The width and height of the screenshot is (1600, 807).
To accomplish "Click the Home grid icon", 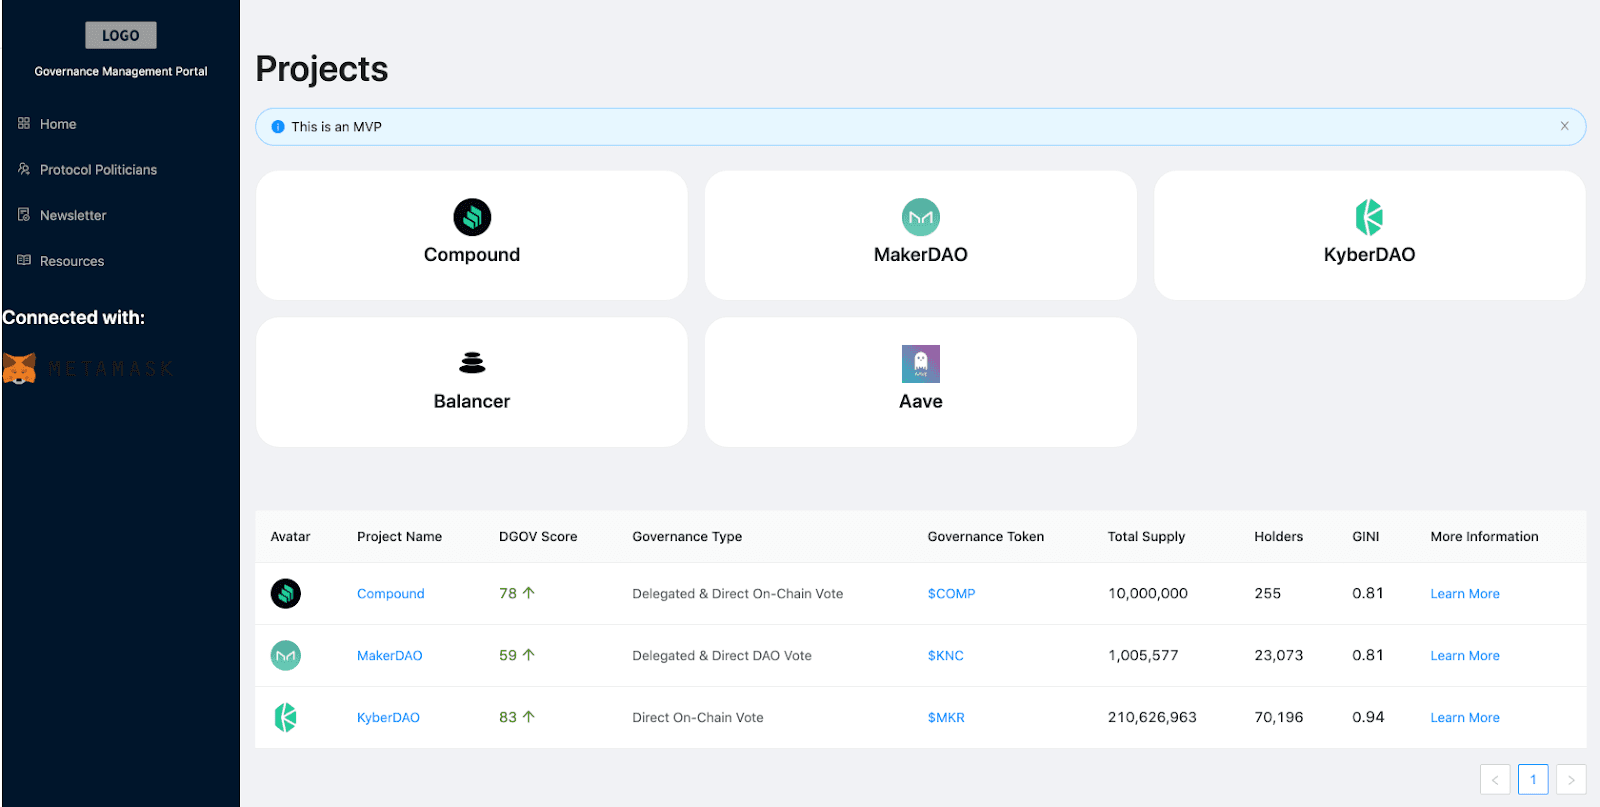I will click(x=24, y=123).
